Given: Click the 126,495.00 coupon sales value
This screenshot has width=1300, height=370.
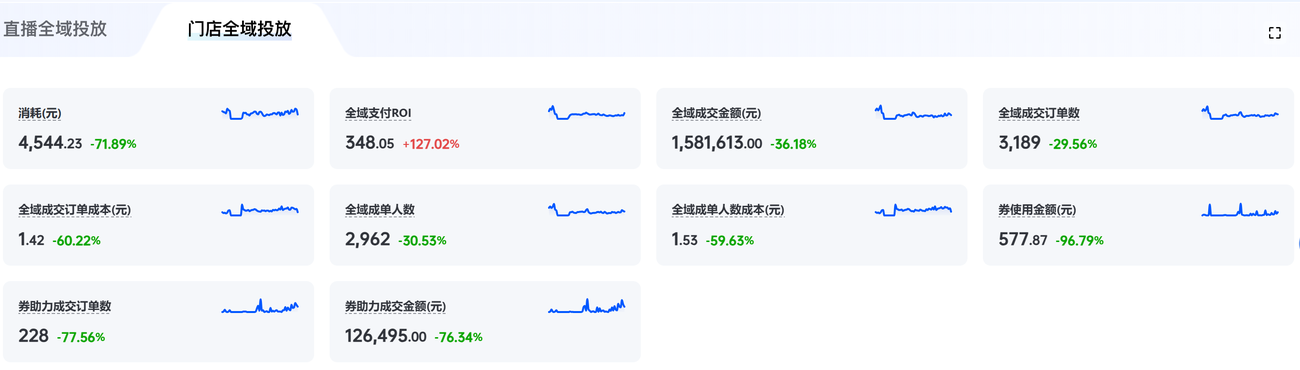Looking at the screenshot, I should pos(386,336).
